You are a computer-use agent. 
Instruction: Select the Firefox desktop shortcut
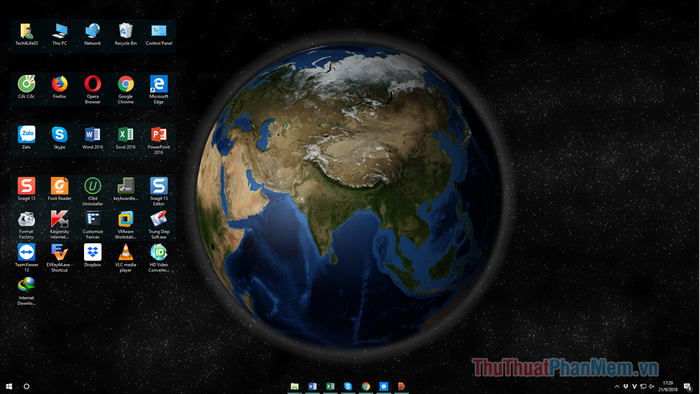[x=59, y=87]
